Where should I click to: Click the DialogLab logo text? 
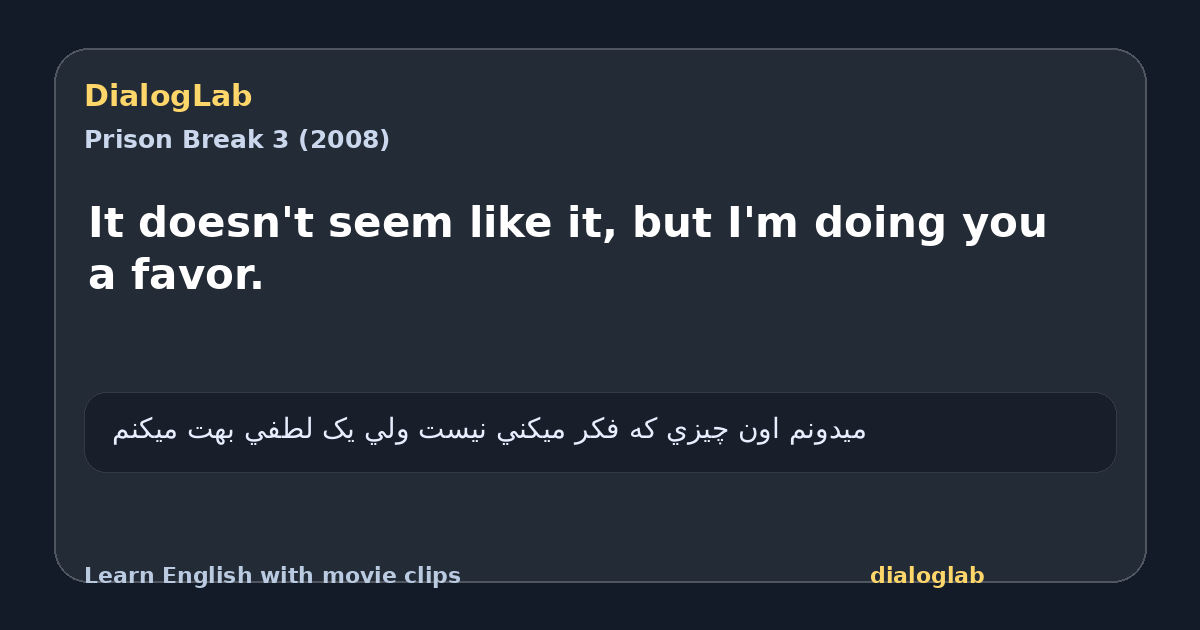pos(168,97)
